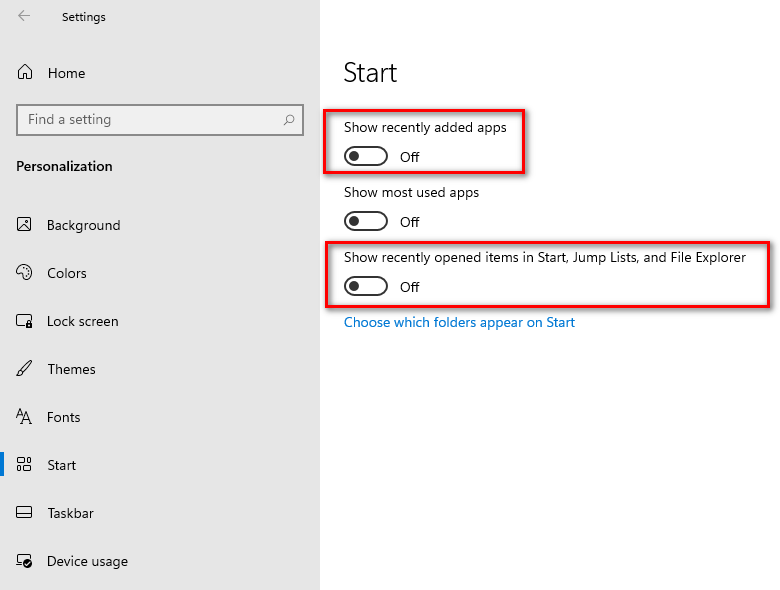Click the Device usage icon

click(24, 561)
